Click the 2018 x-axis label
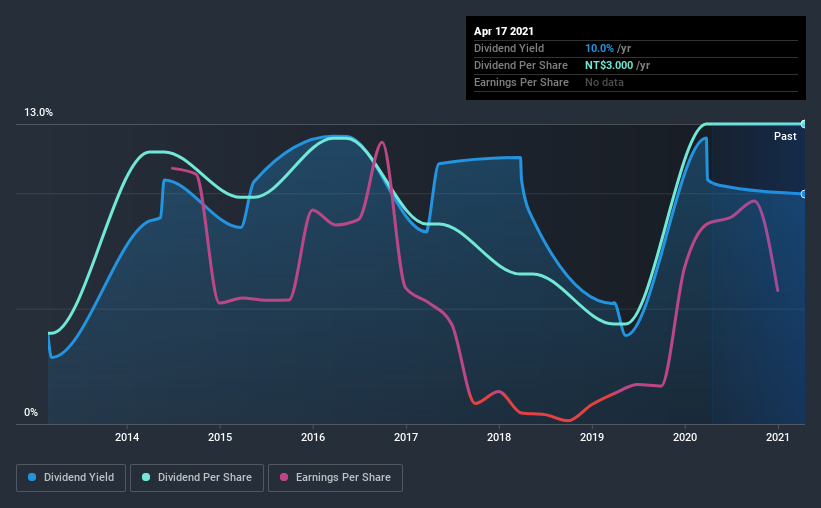This screenshot has width=821, height=508. [x=499, y=437]
